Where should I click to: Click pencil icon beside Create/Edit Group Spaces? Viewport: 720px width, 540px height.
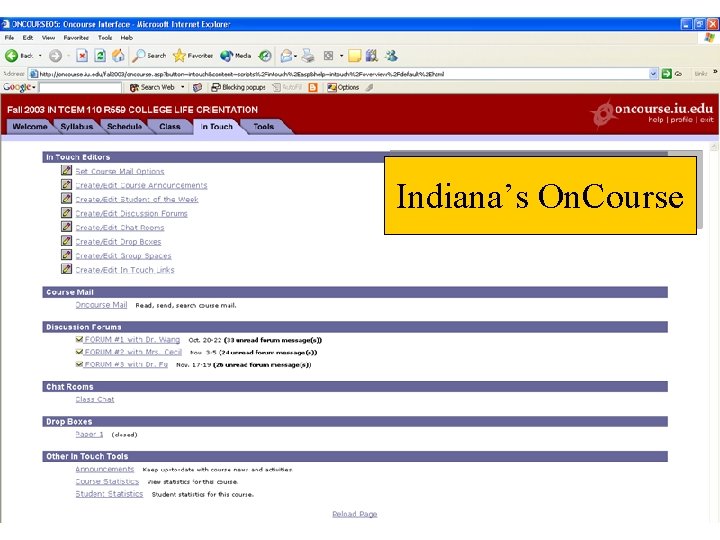pyautogui.click(x=67, y=254)
